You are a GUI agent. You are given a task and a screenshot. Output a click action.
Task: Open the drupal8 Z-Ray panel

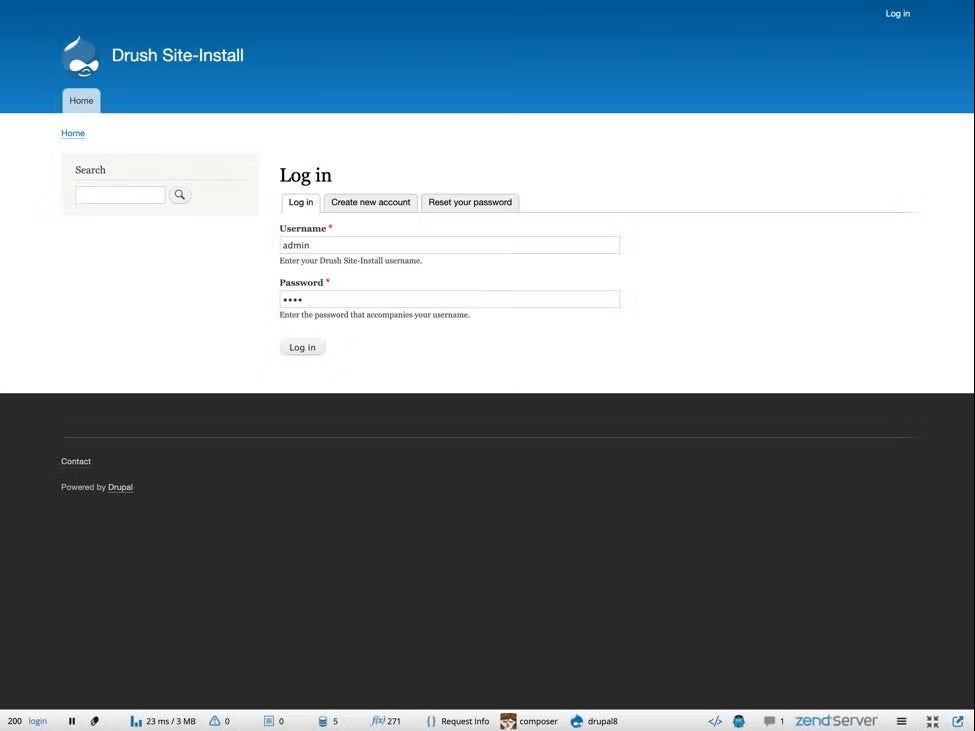pyautogui.click(x=594, y=721)
